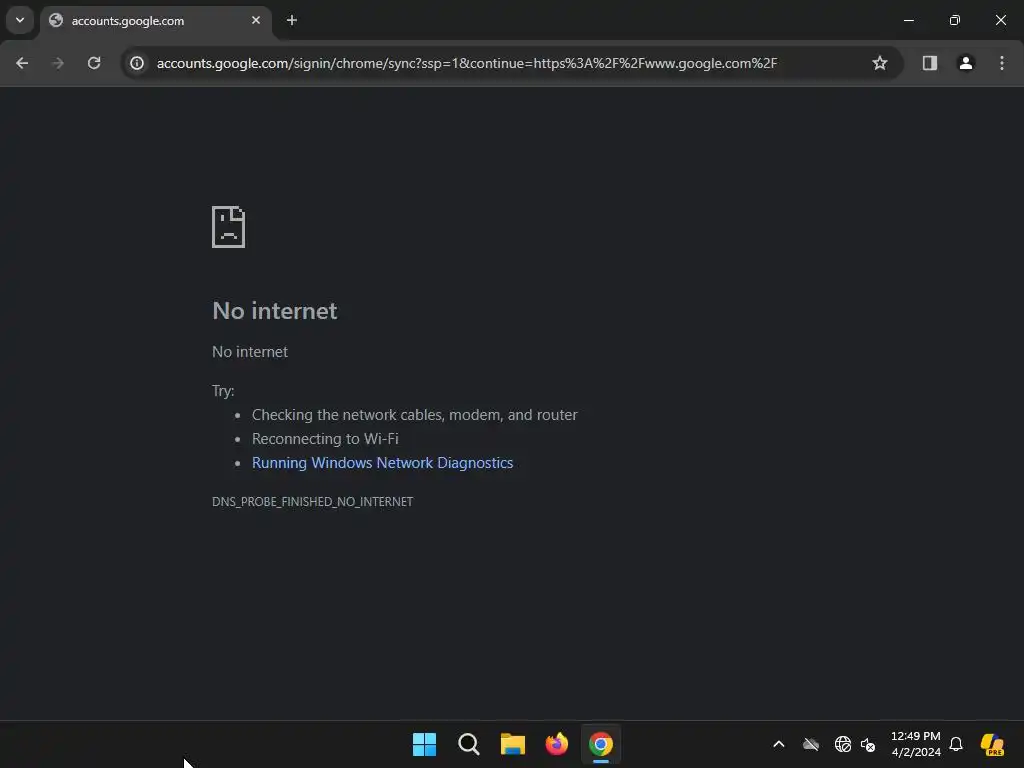Screen dimensions: 1024x768
Task: Open File Explorer from the taskbar
Action: pos(513,744)
